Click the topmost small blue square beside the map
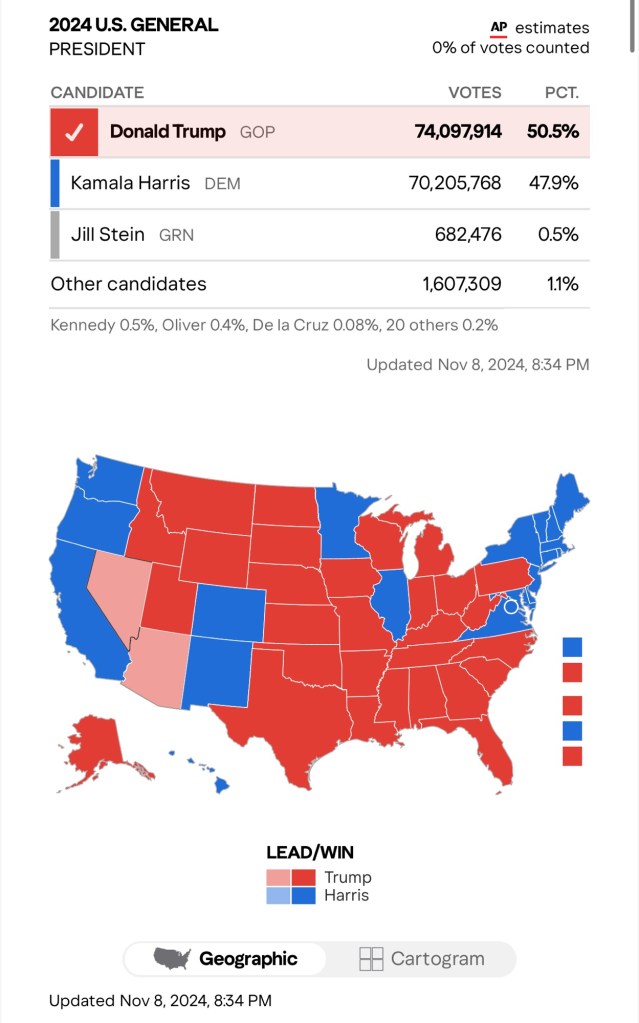Screen dimensions: 639x1023 click(x=572, y=646)
